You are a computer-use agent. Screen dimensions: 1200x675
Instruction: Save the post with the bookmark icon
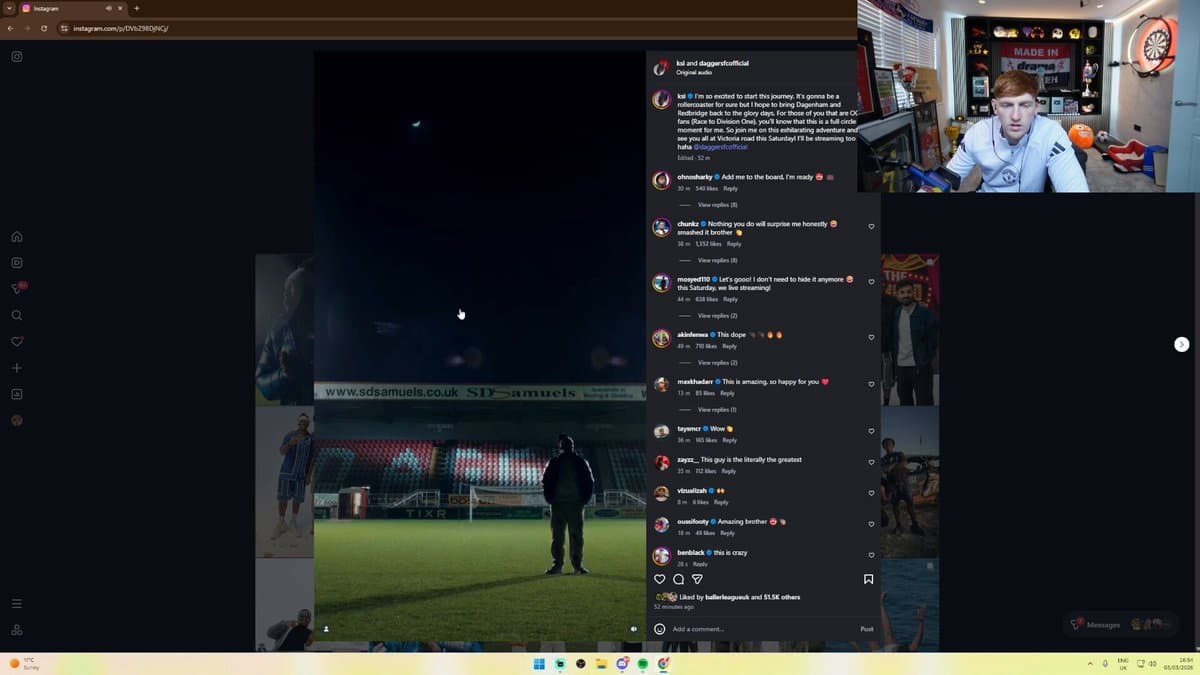[x=868, y=579]
